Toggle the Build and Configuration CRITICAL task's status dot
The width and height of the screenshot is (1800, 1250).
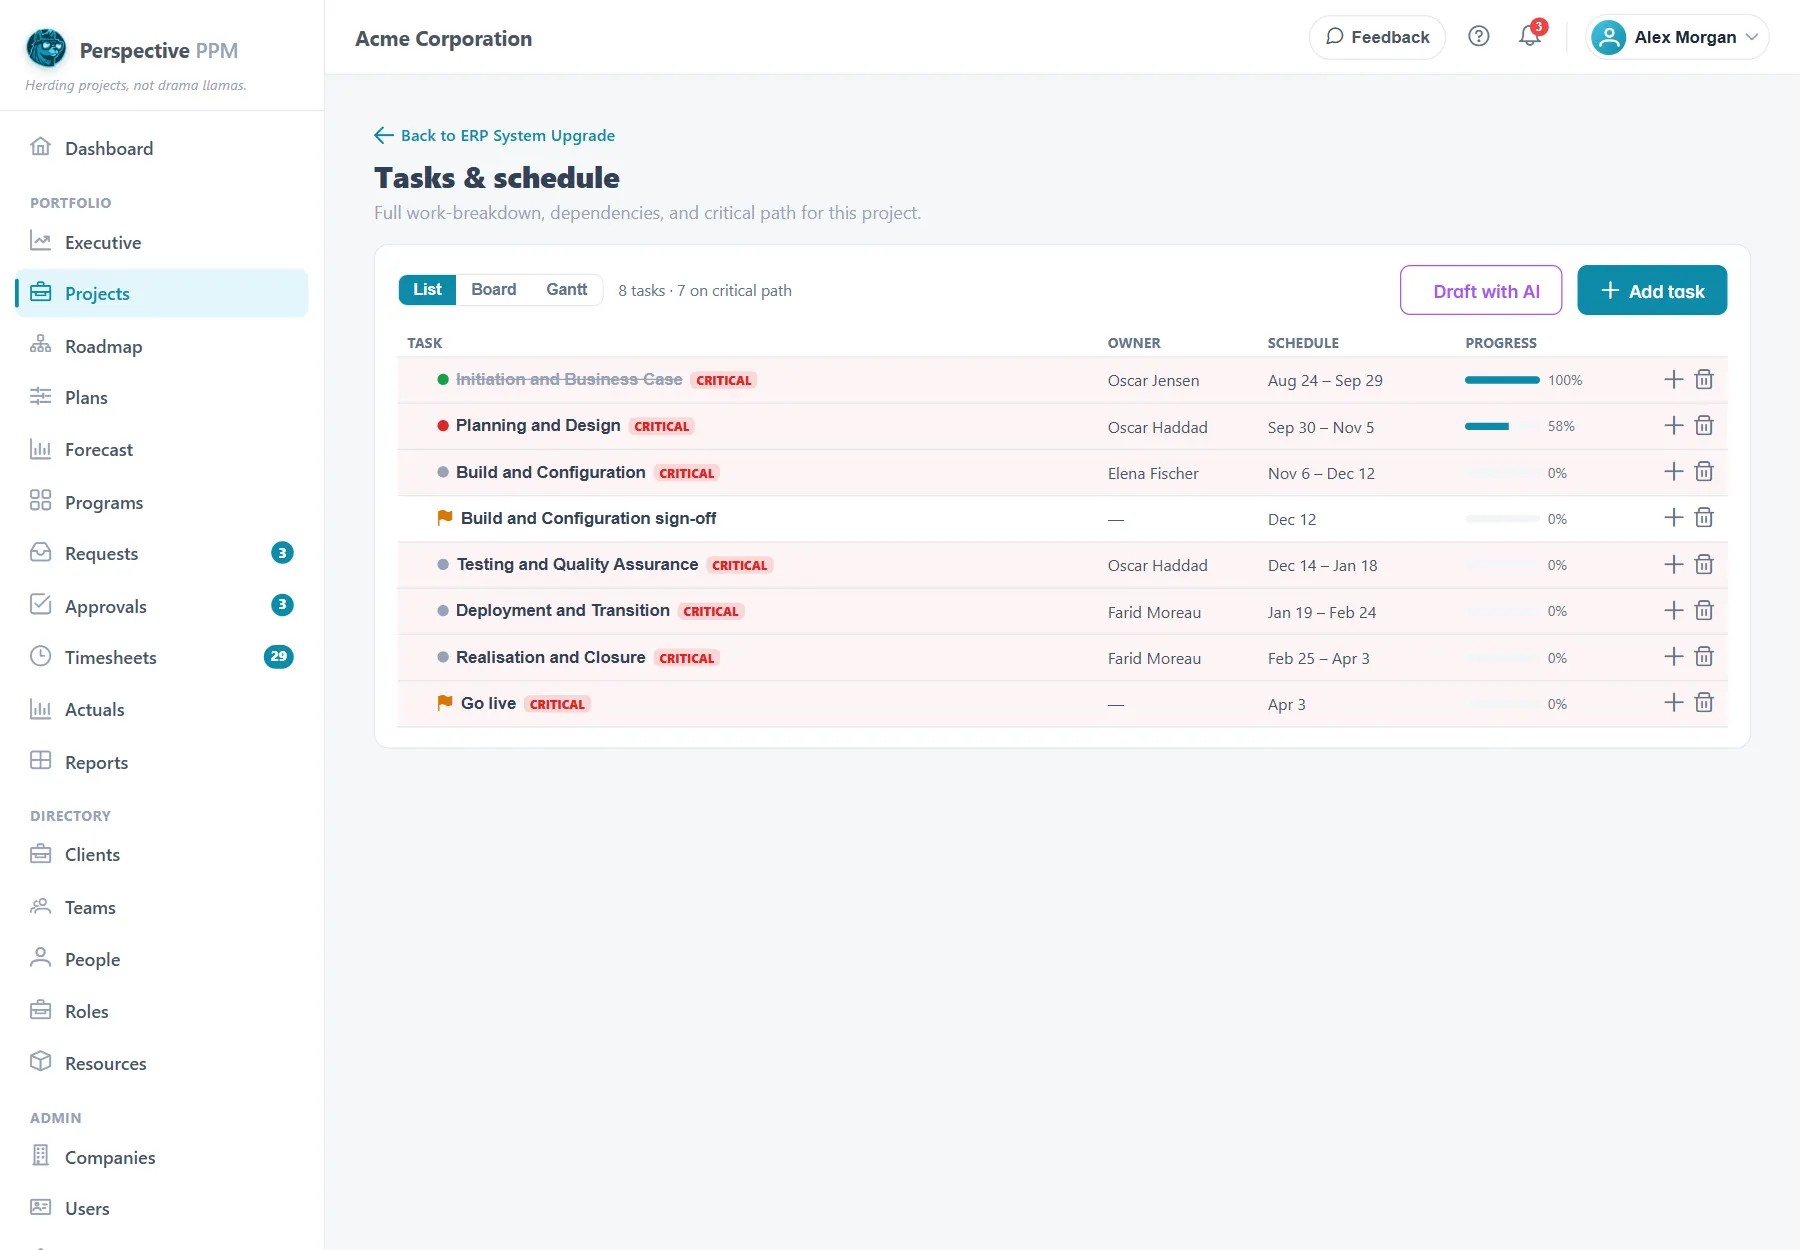click(443, 472)
